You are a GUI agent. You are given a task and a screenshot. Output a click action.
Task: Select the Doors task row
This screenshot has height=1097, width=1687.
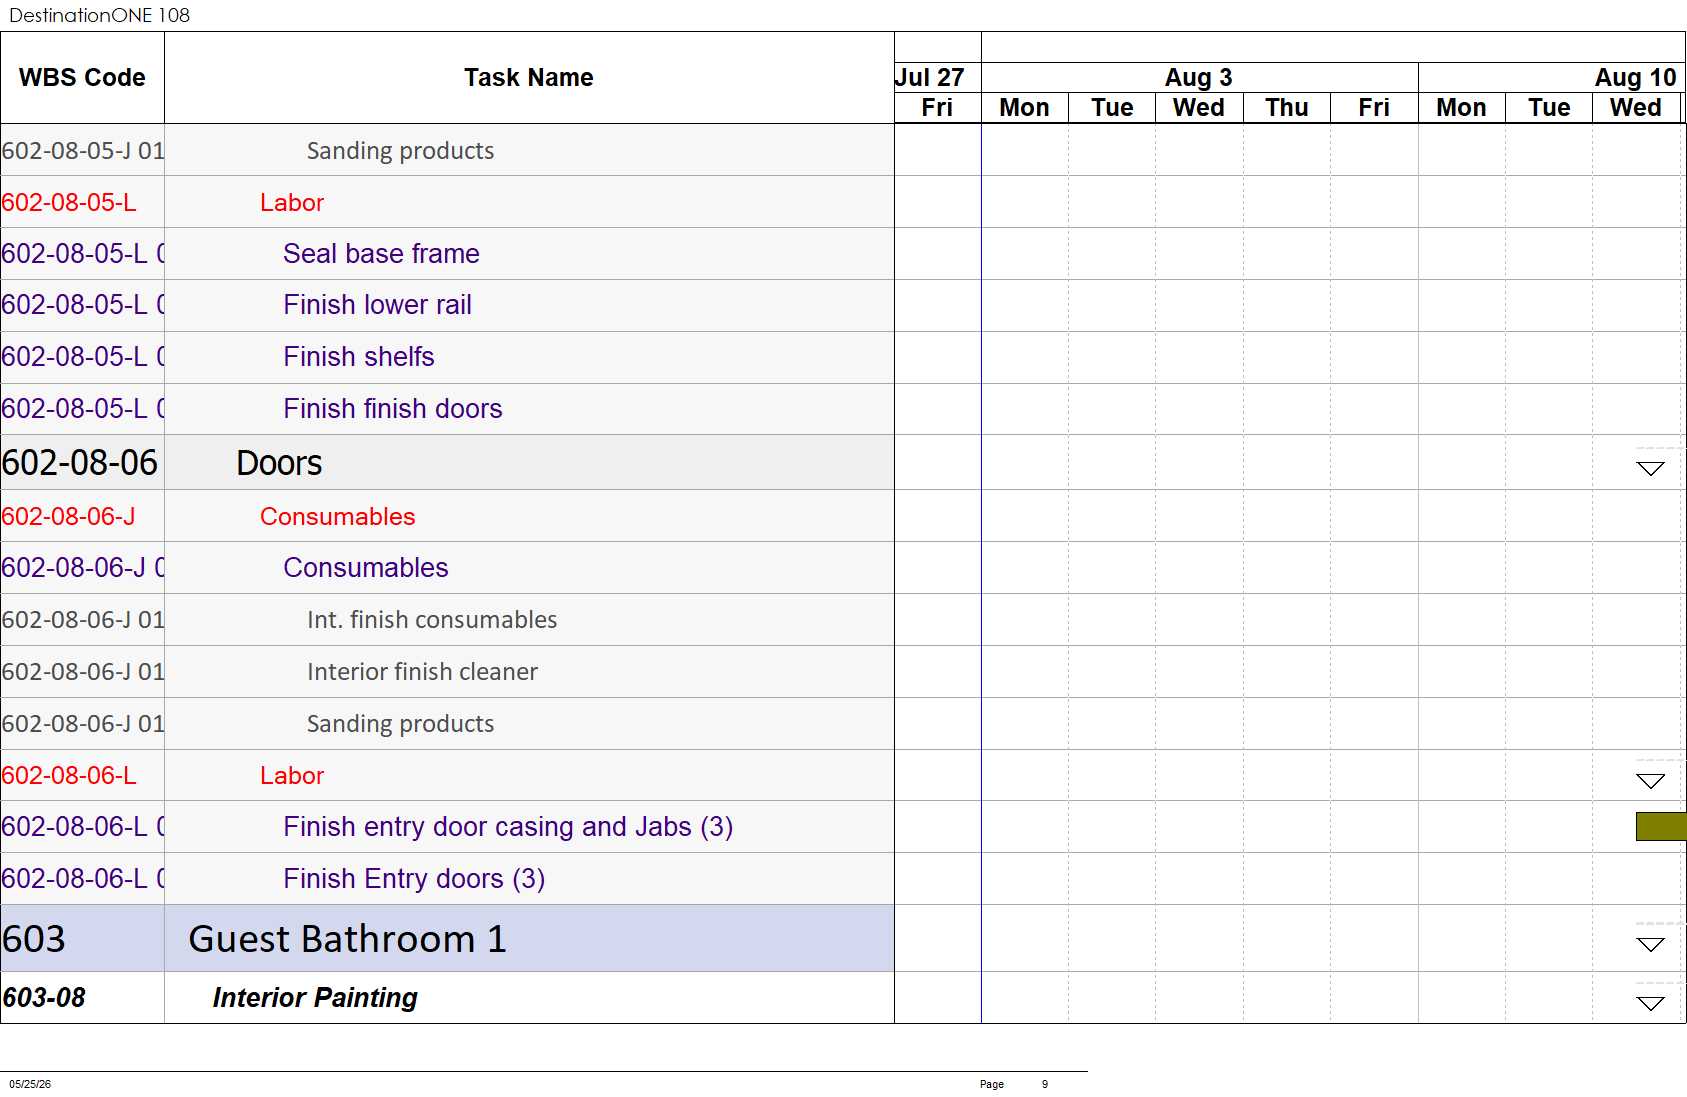pos(447,462)
